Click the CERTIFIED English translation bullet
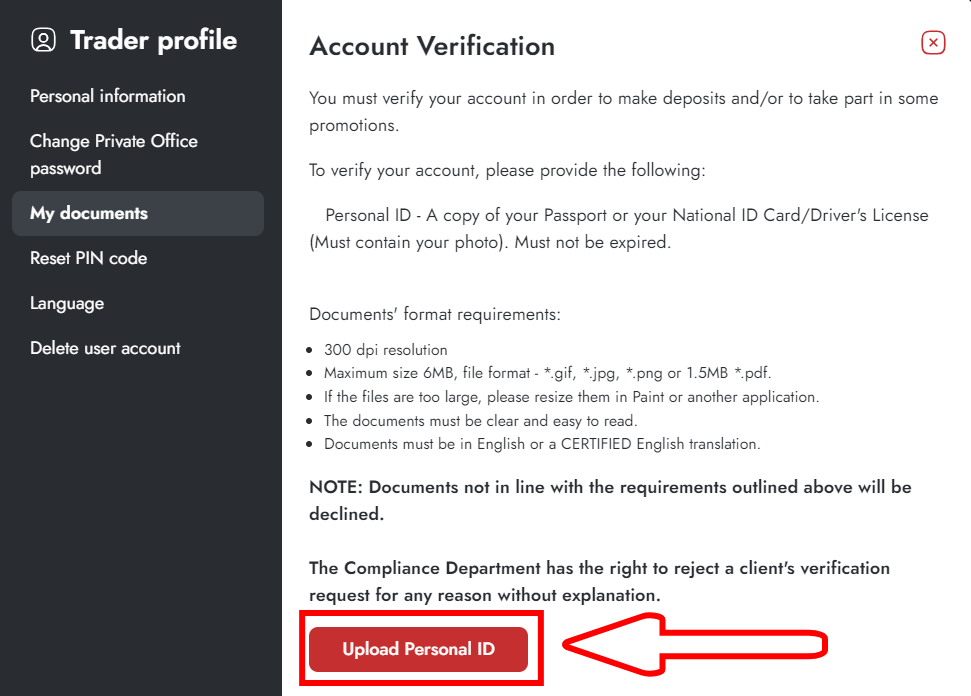The height and width of the screenshot is (696, 971). click(x=542, y=444)
